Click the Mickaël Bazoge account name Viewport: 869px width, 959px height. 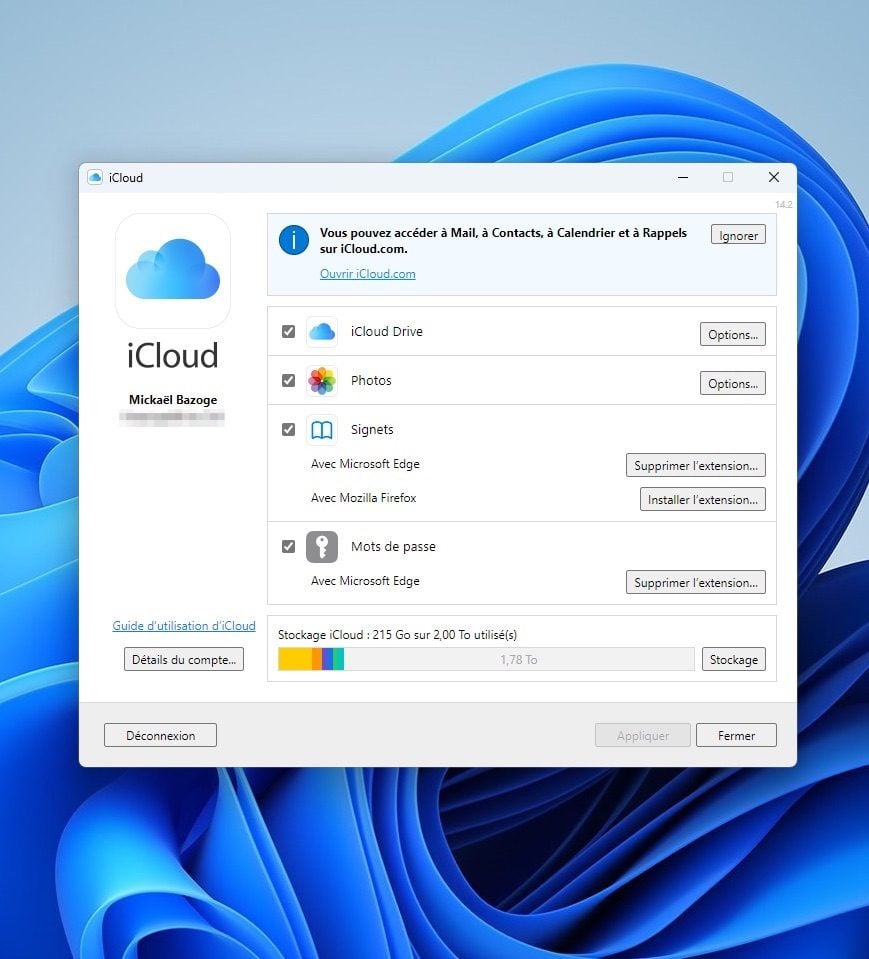tap(173, 400)
